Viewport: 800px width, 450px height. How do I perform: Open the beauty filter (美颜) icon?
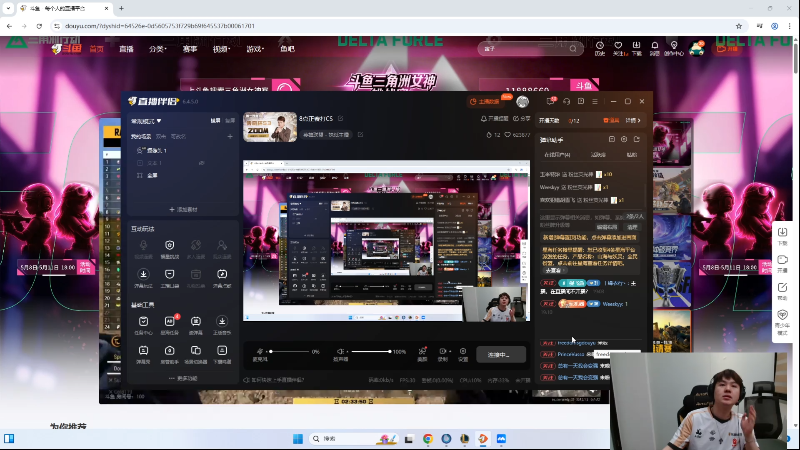coord(422,354)
